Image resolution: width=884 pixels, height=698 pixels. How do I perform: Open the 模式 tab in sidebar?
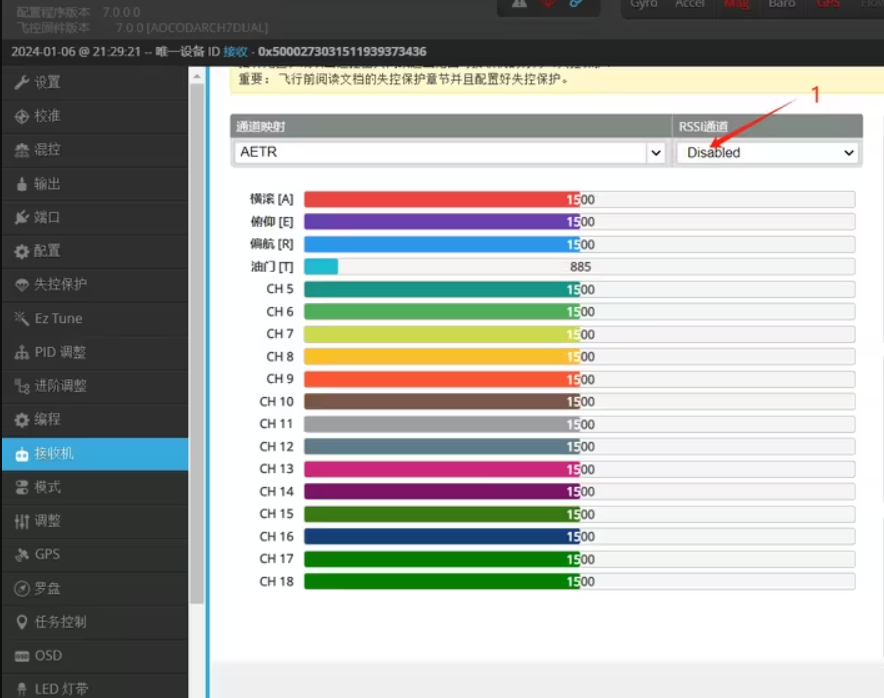coord(48,487)
